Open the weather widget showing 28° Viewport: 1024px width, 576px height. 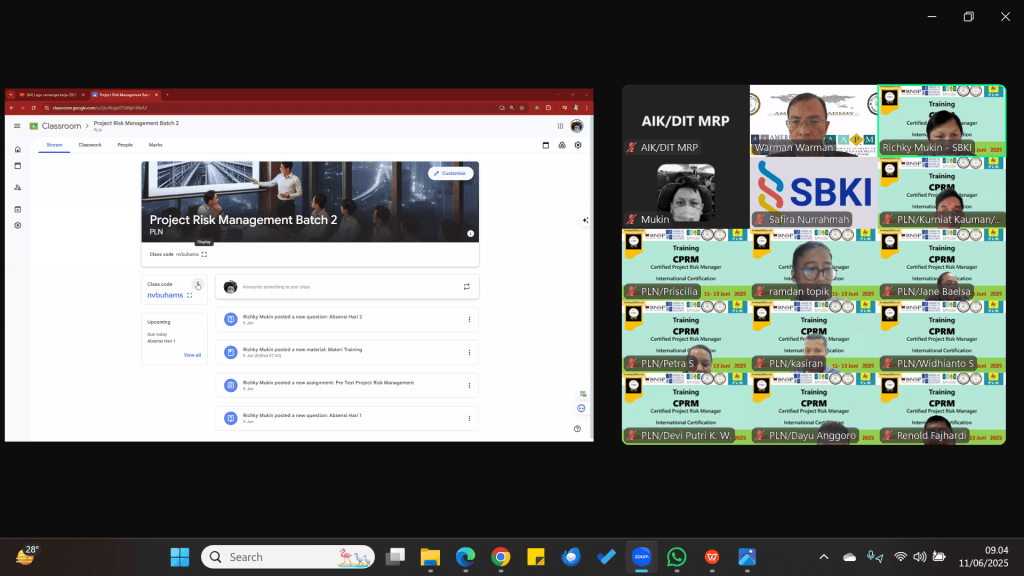point(27,556)
